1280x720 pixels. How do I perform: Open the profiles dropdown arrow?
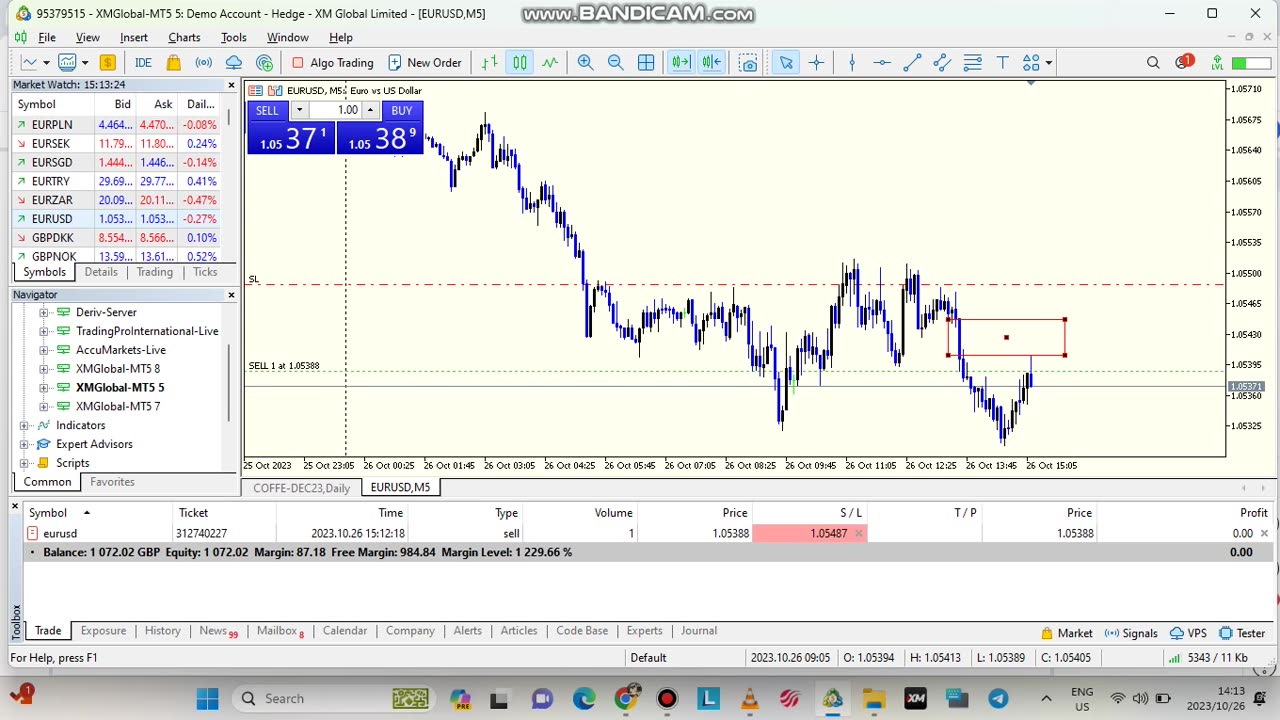click(x=85, y=62)
